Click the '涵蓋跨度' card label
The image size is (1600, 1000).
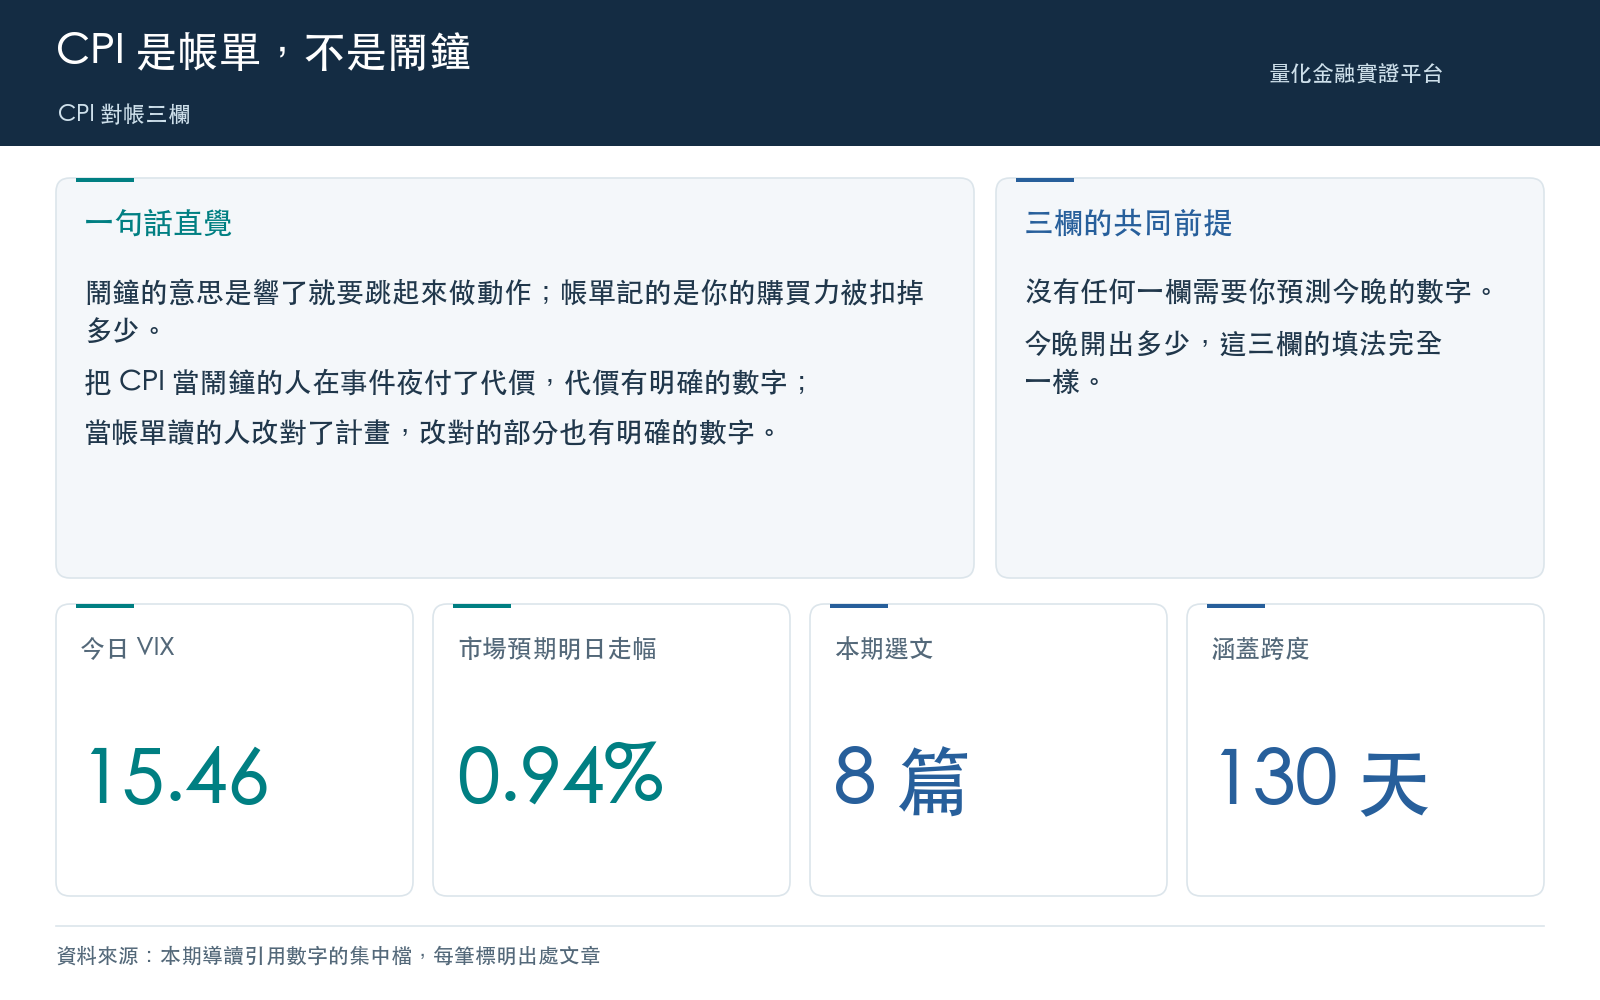[x=1260, y=649]
